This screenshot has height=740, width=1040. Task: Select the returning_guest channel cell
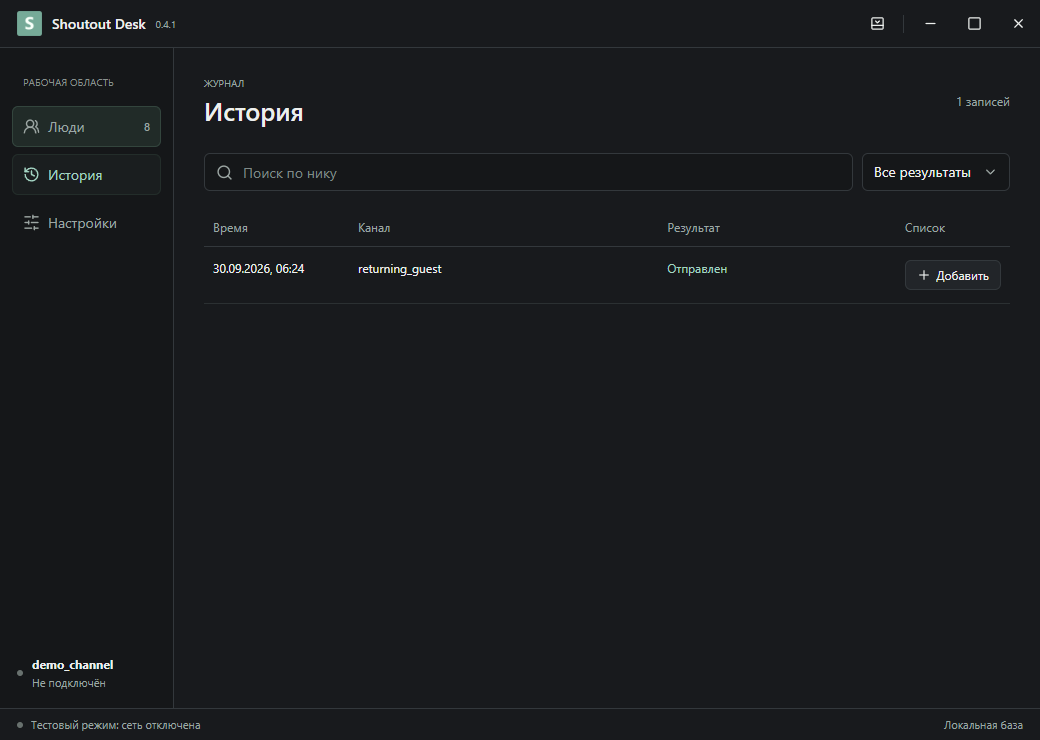click(x=399, y=269)
